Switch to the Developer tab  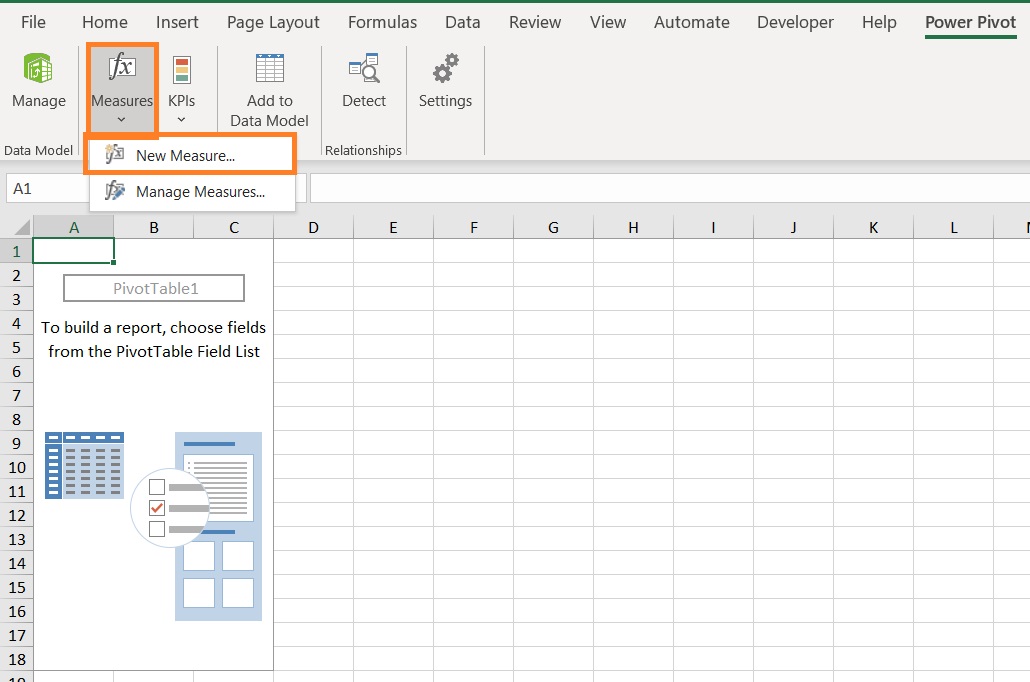[795, 22]
